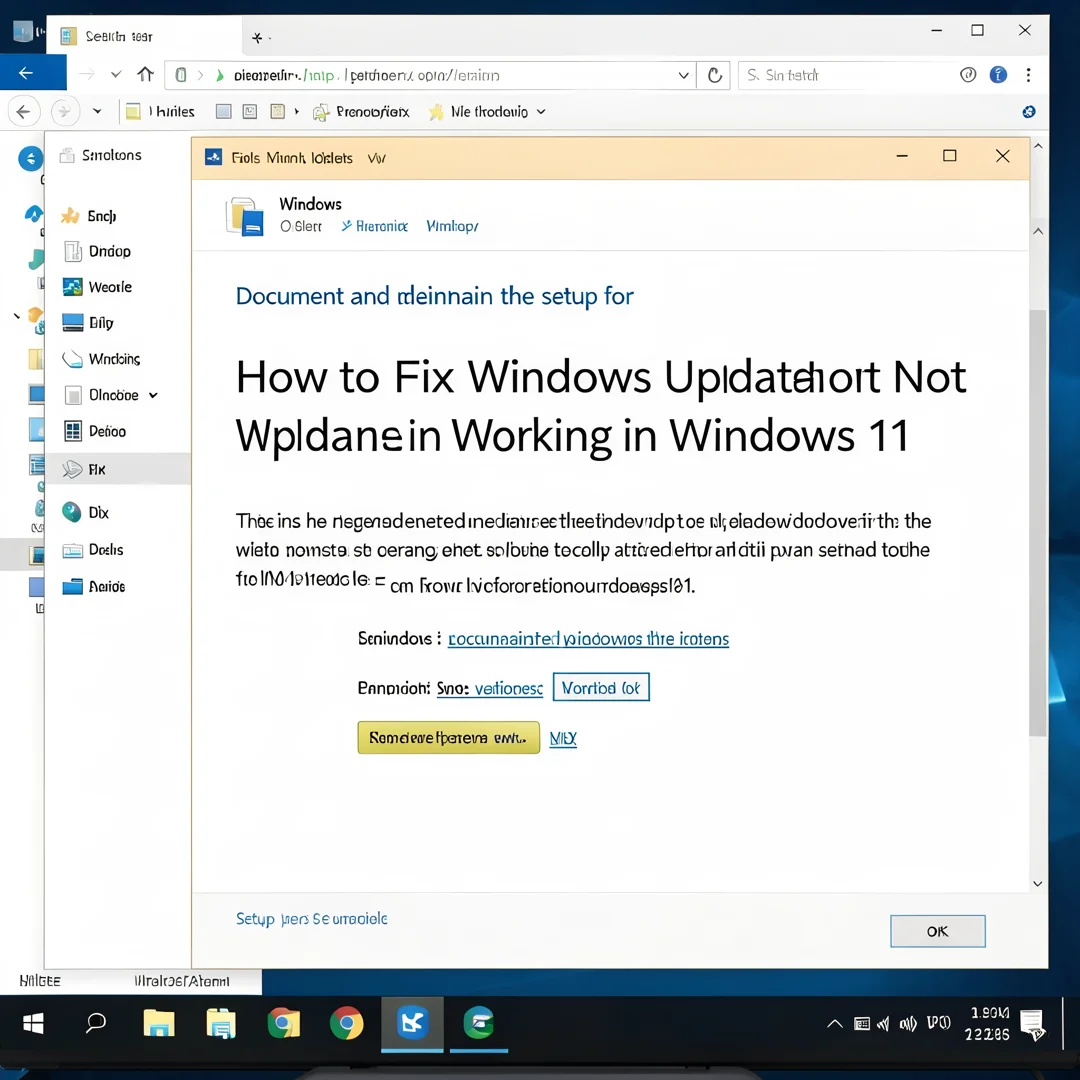The image size is (1080, 1080).
Task: Select 'Weorle' in the sidebar
Action: click(97, 287)
